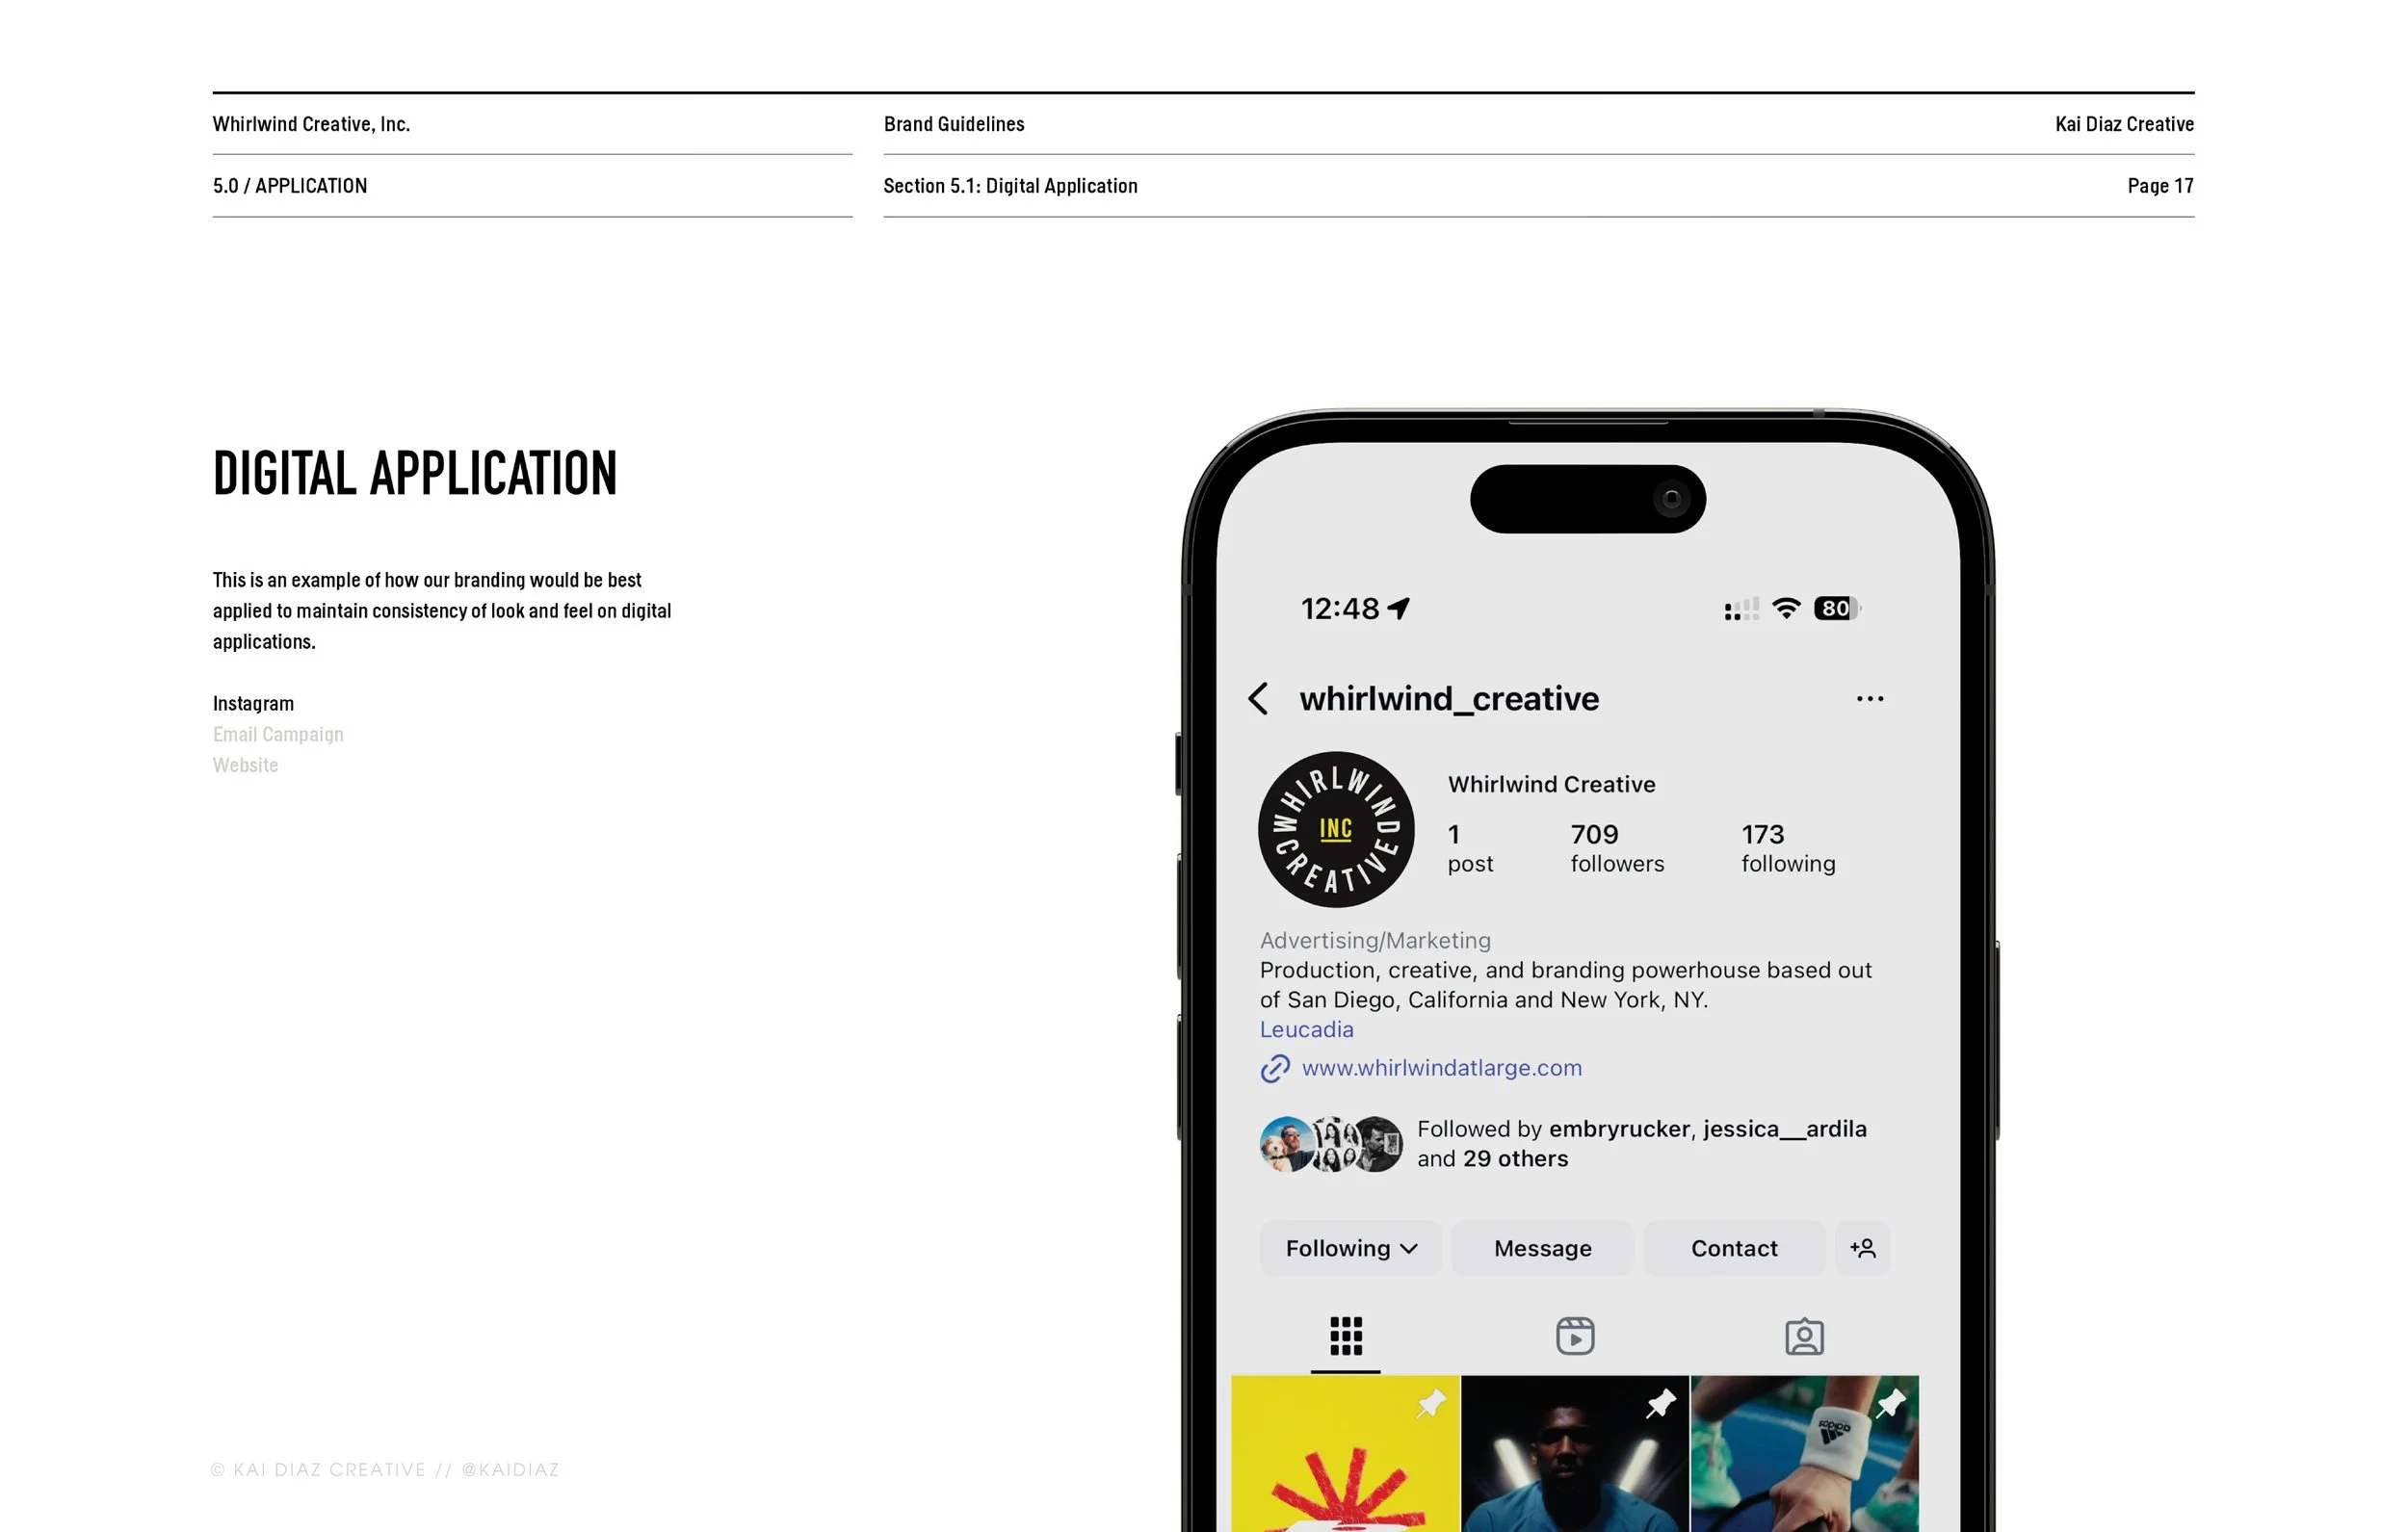The image size is (2408, 1532).
Task: Click the Contact button
Action: tap(1734, 1248)
